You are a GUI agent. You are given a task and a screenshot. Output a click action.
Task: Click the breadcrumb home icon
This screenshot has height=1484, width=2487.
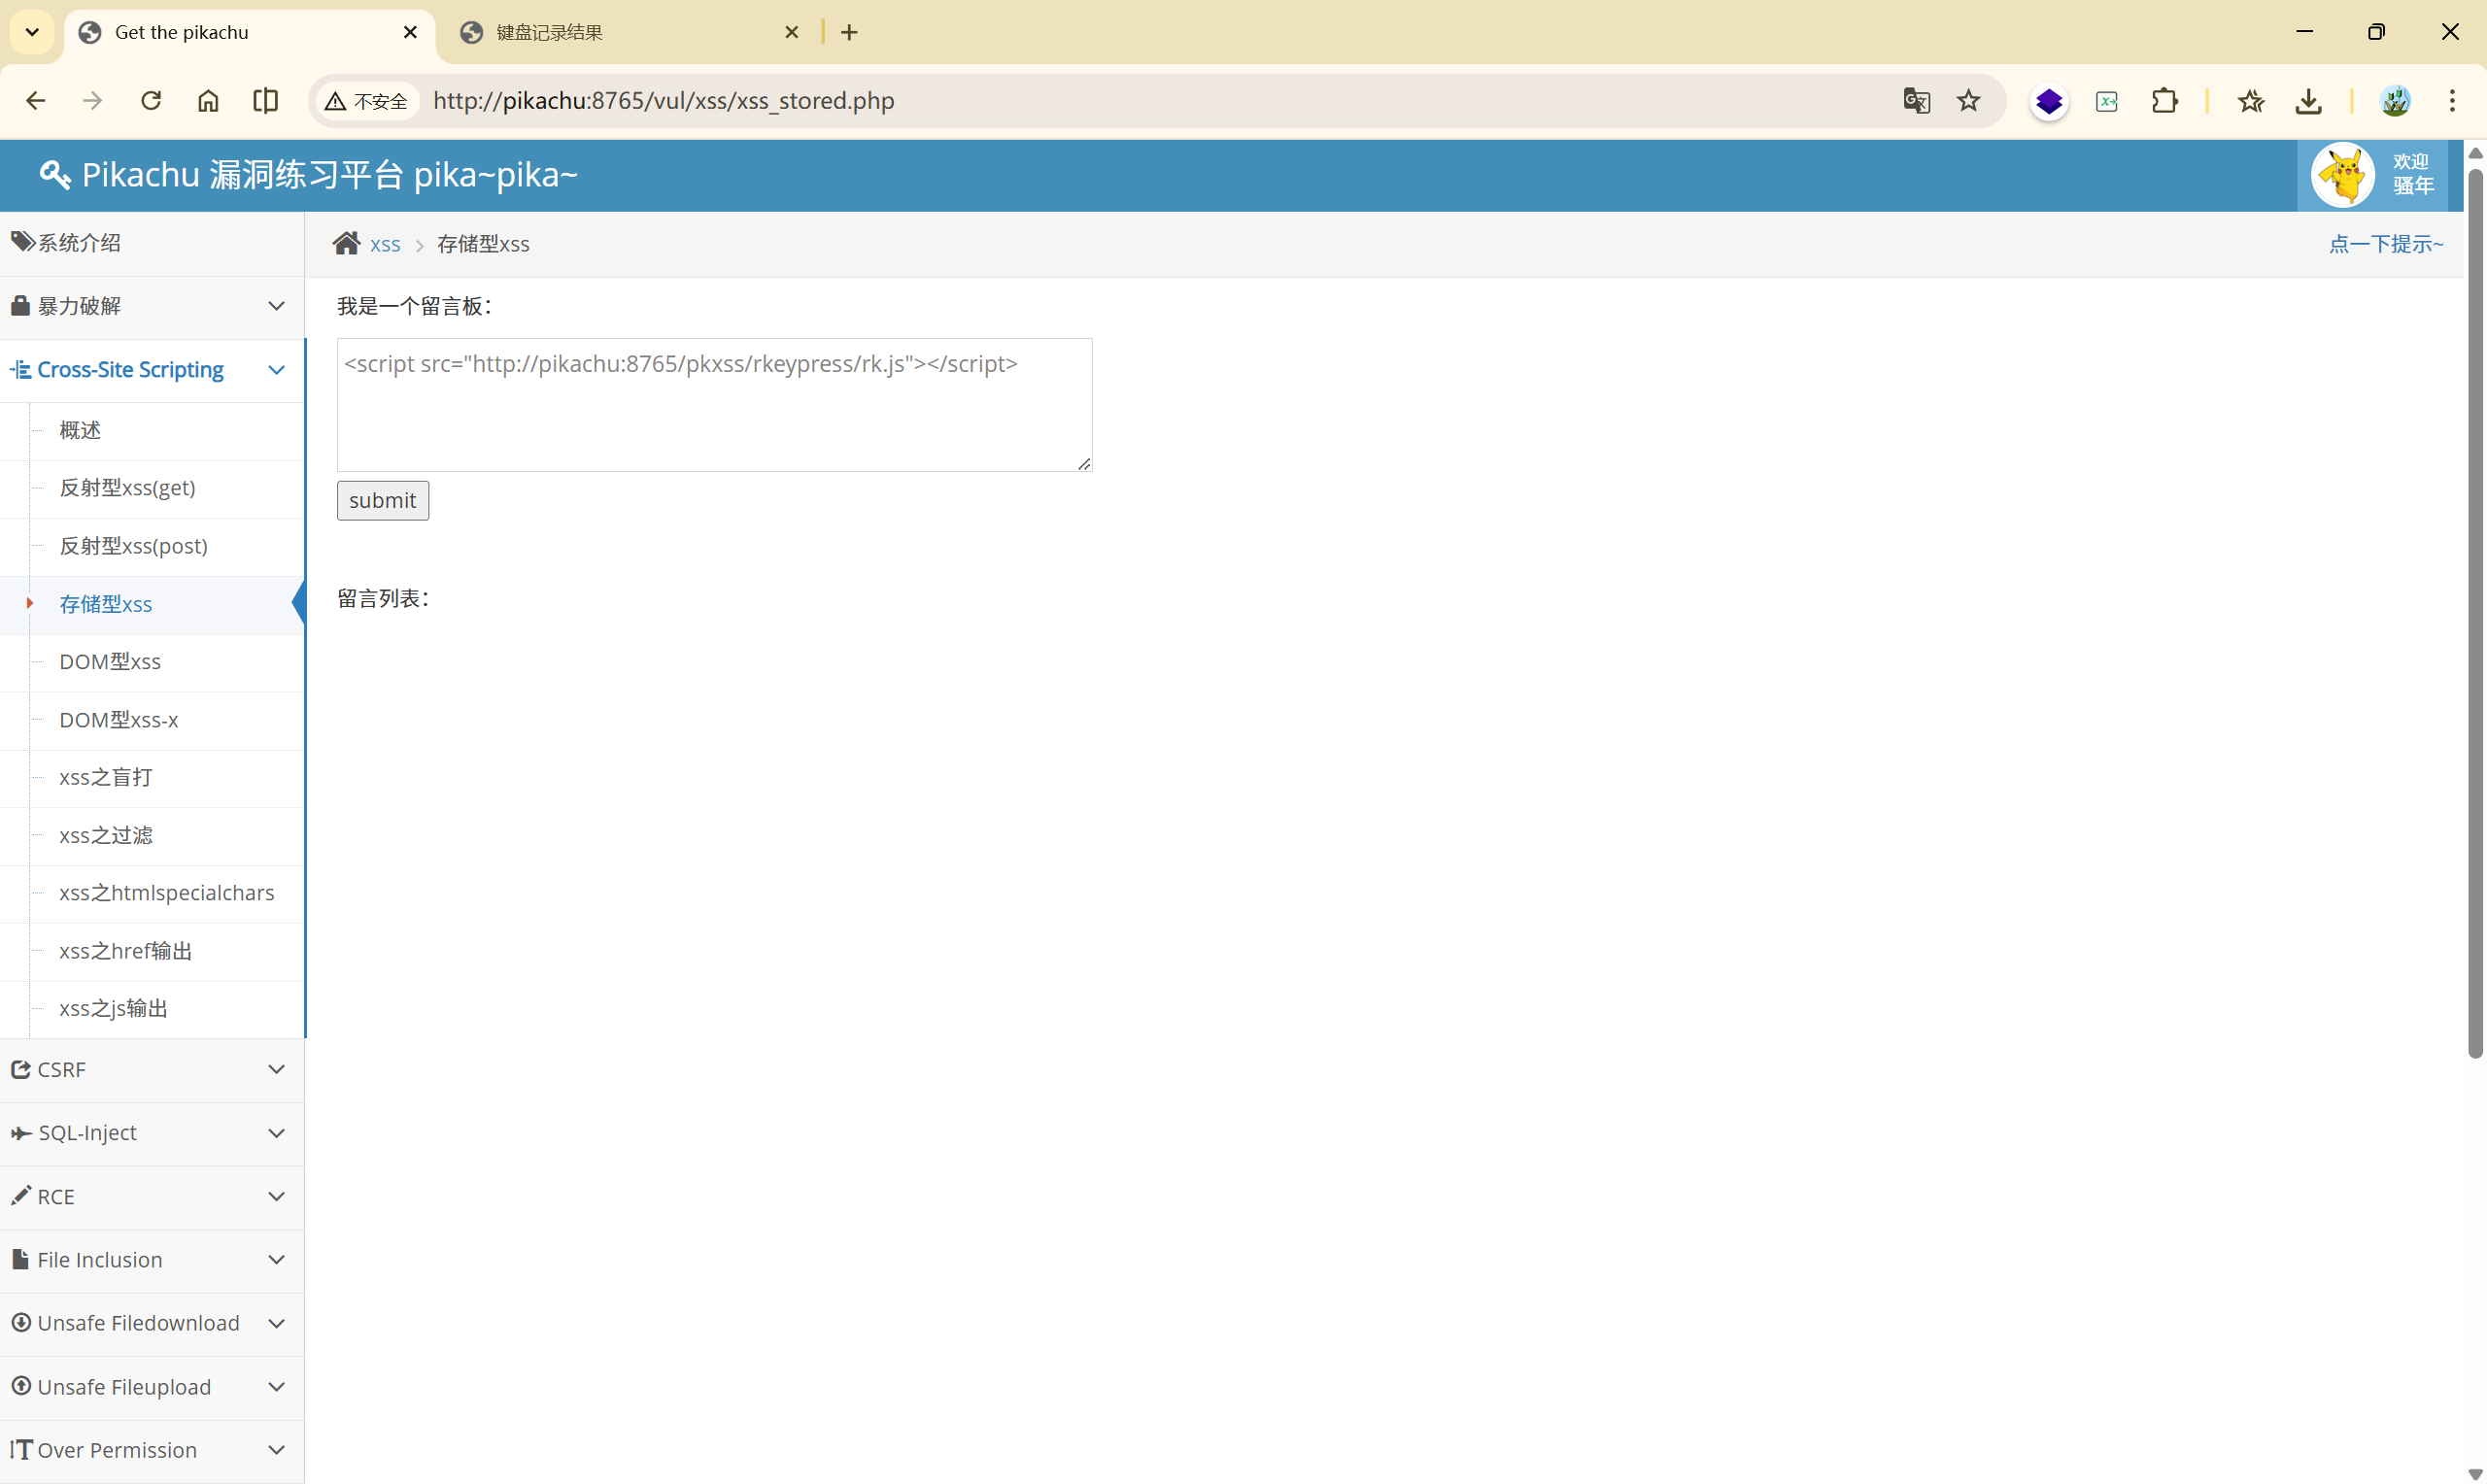pos(347,244)
